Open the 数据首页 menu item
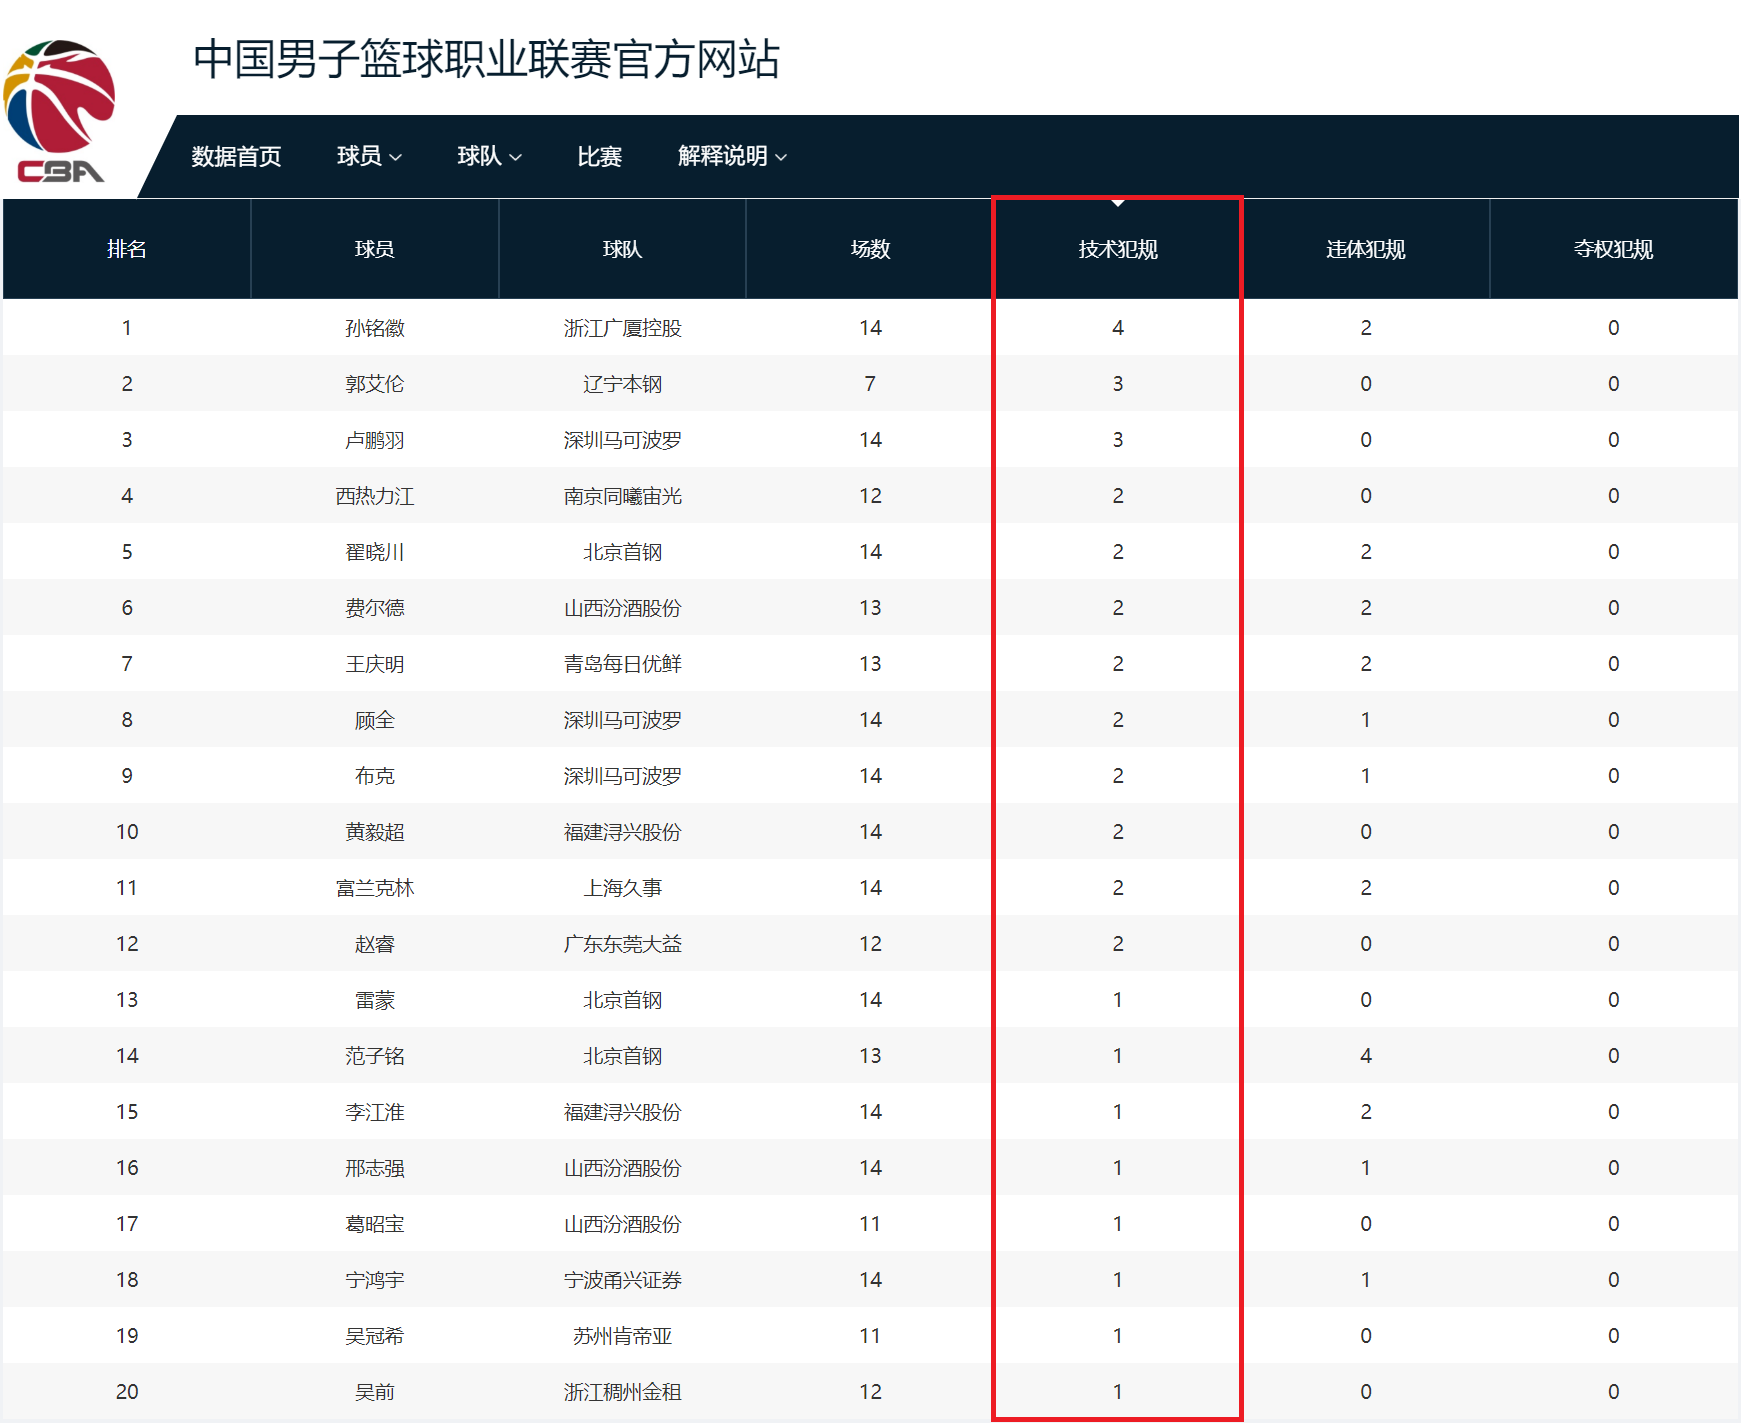 pyautogui.click(x=236, y=157)
